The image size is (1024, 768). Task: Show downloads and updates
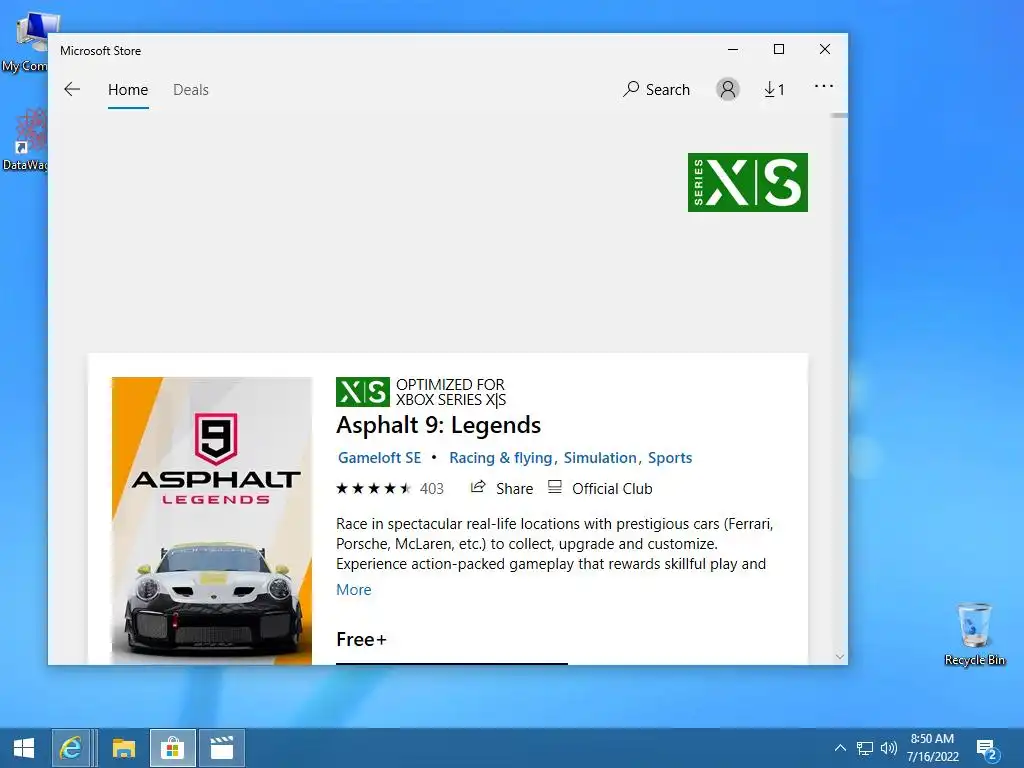(775, 89)
